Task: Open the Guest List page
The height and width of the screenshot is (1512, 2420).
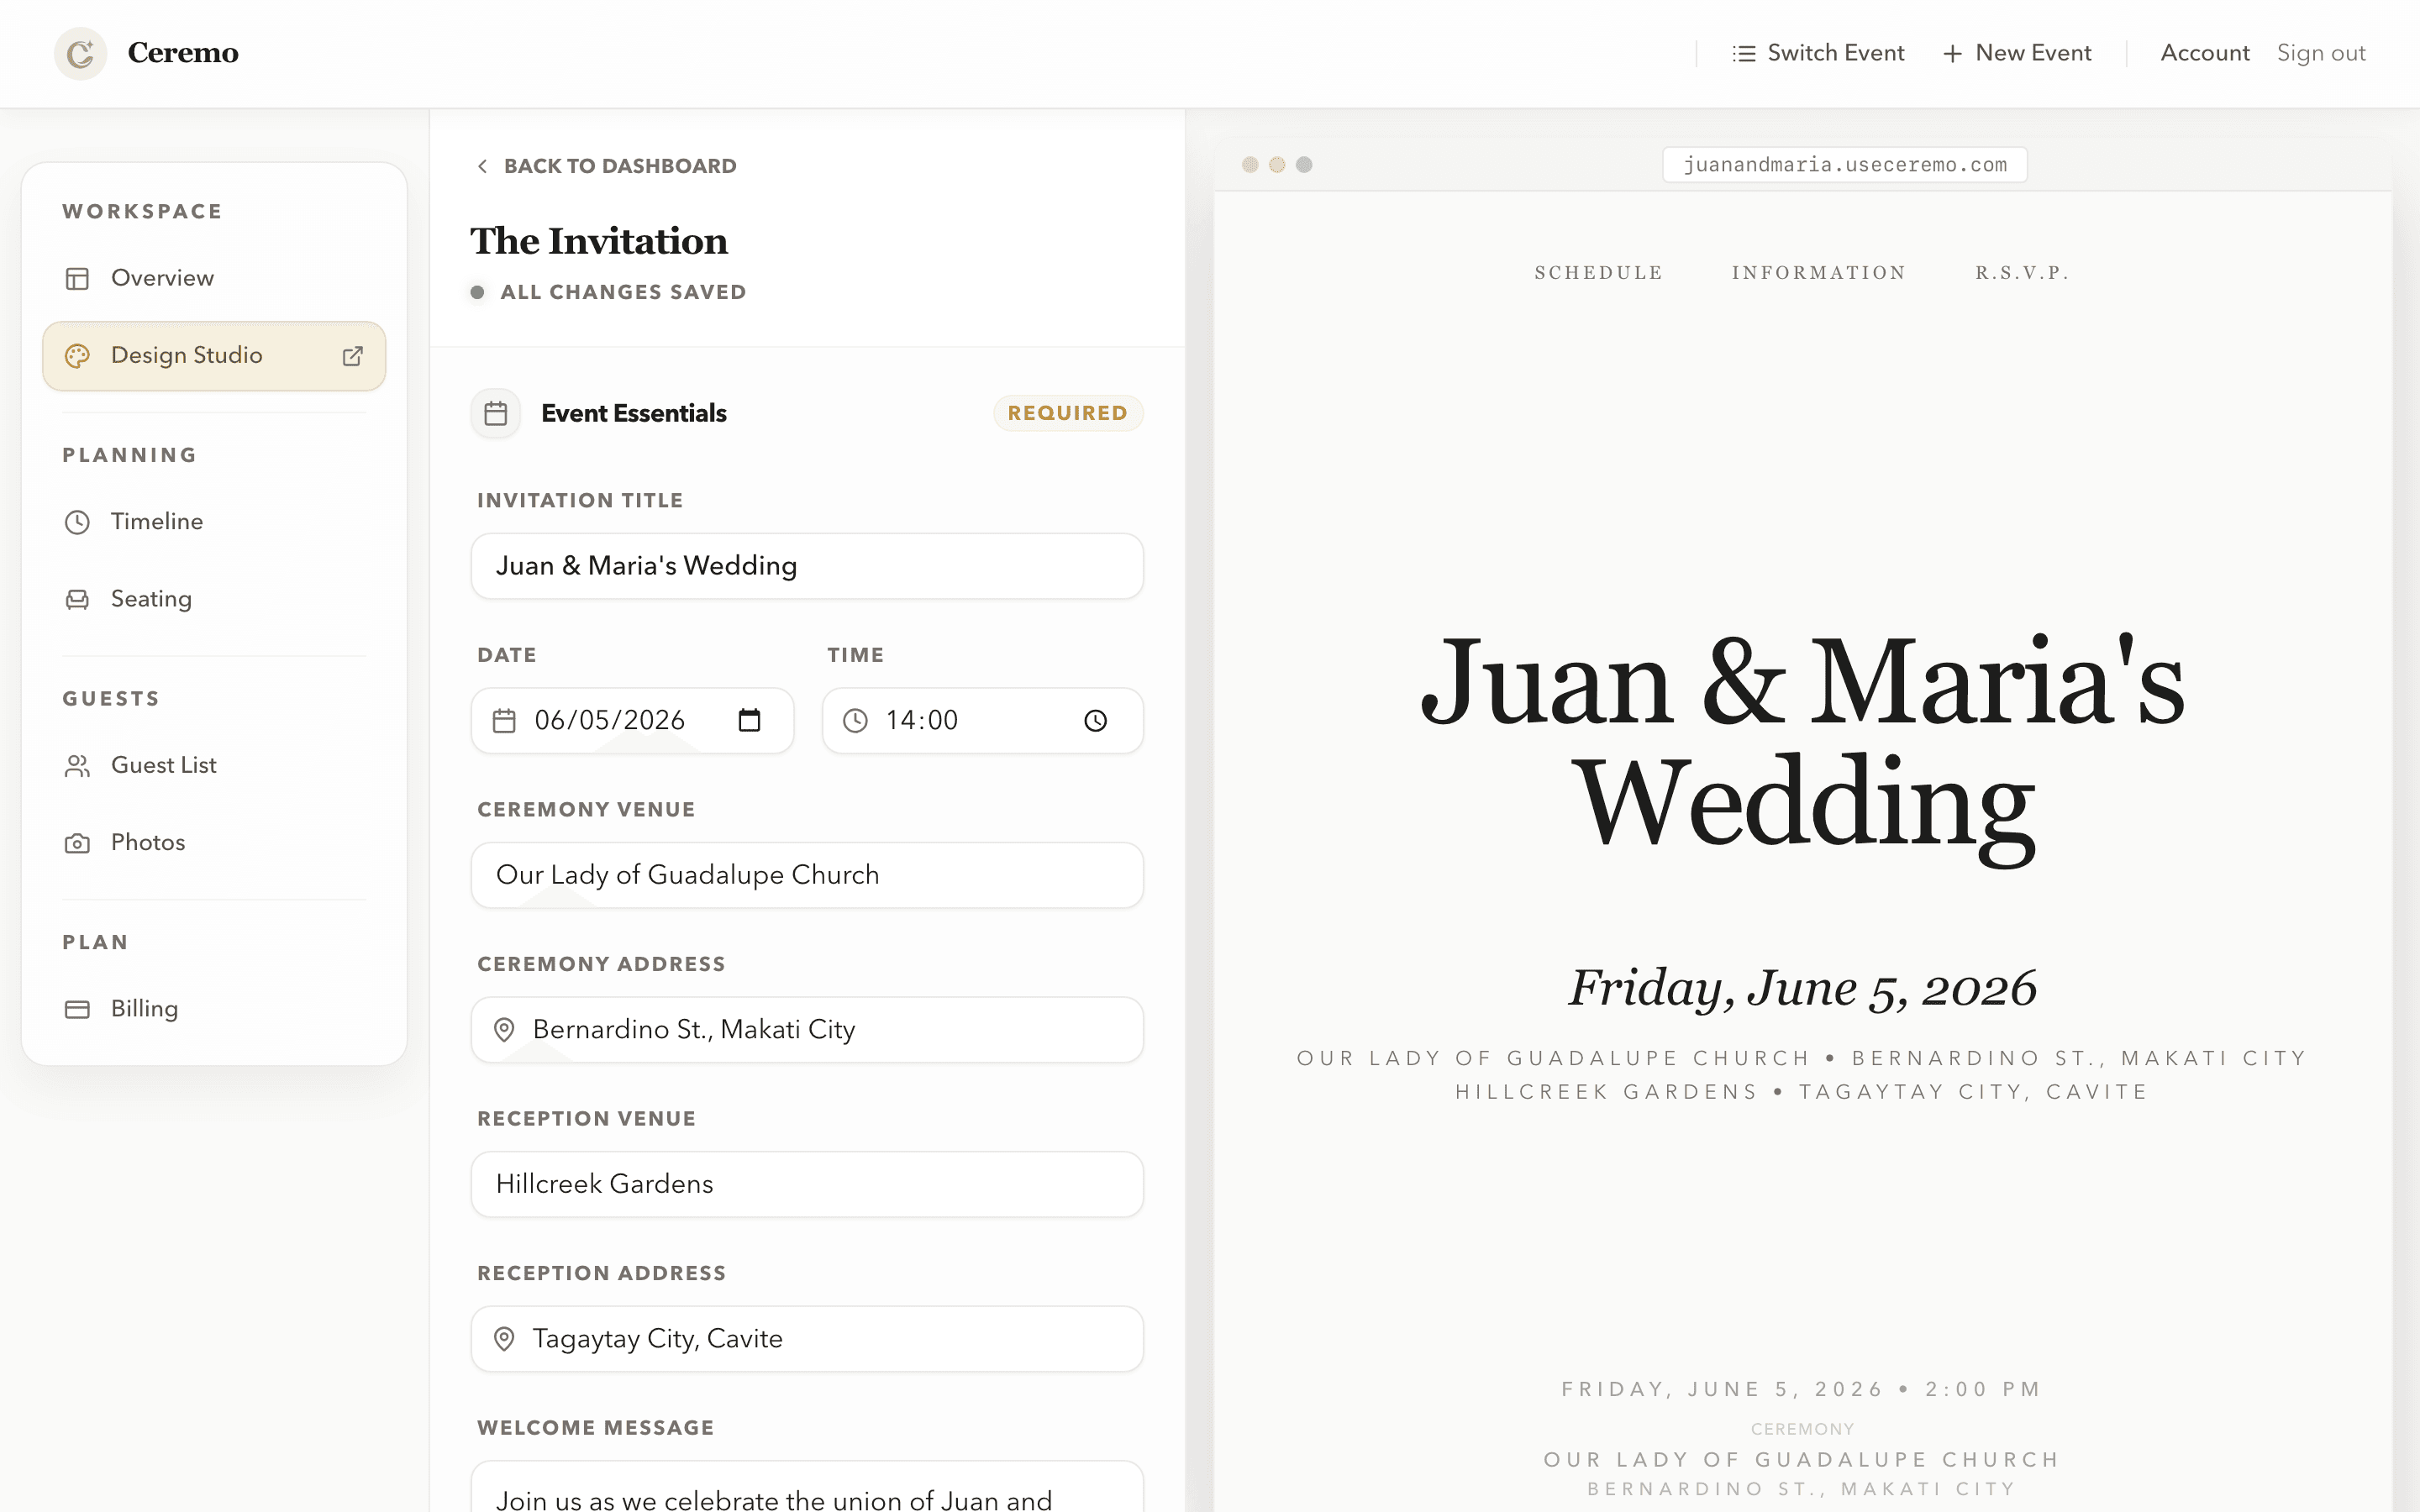Action: pos(214,766)
